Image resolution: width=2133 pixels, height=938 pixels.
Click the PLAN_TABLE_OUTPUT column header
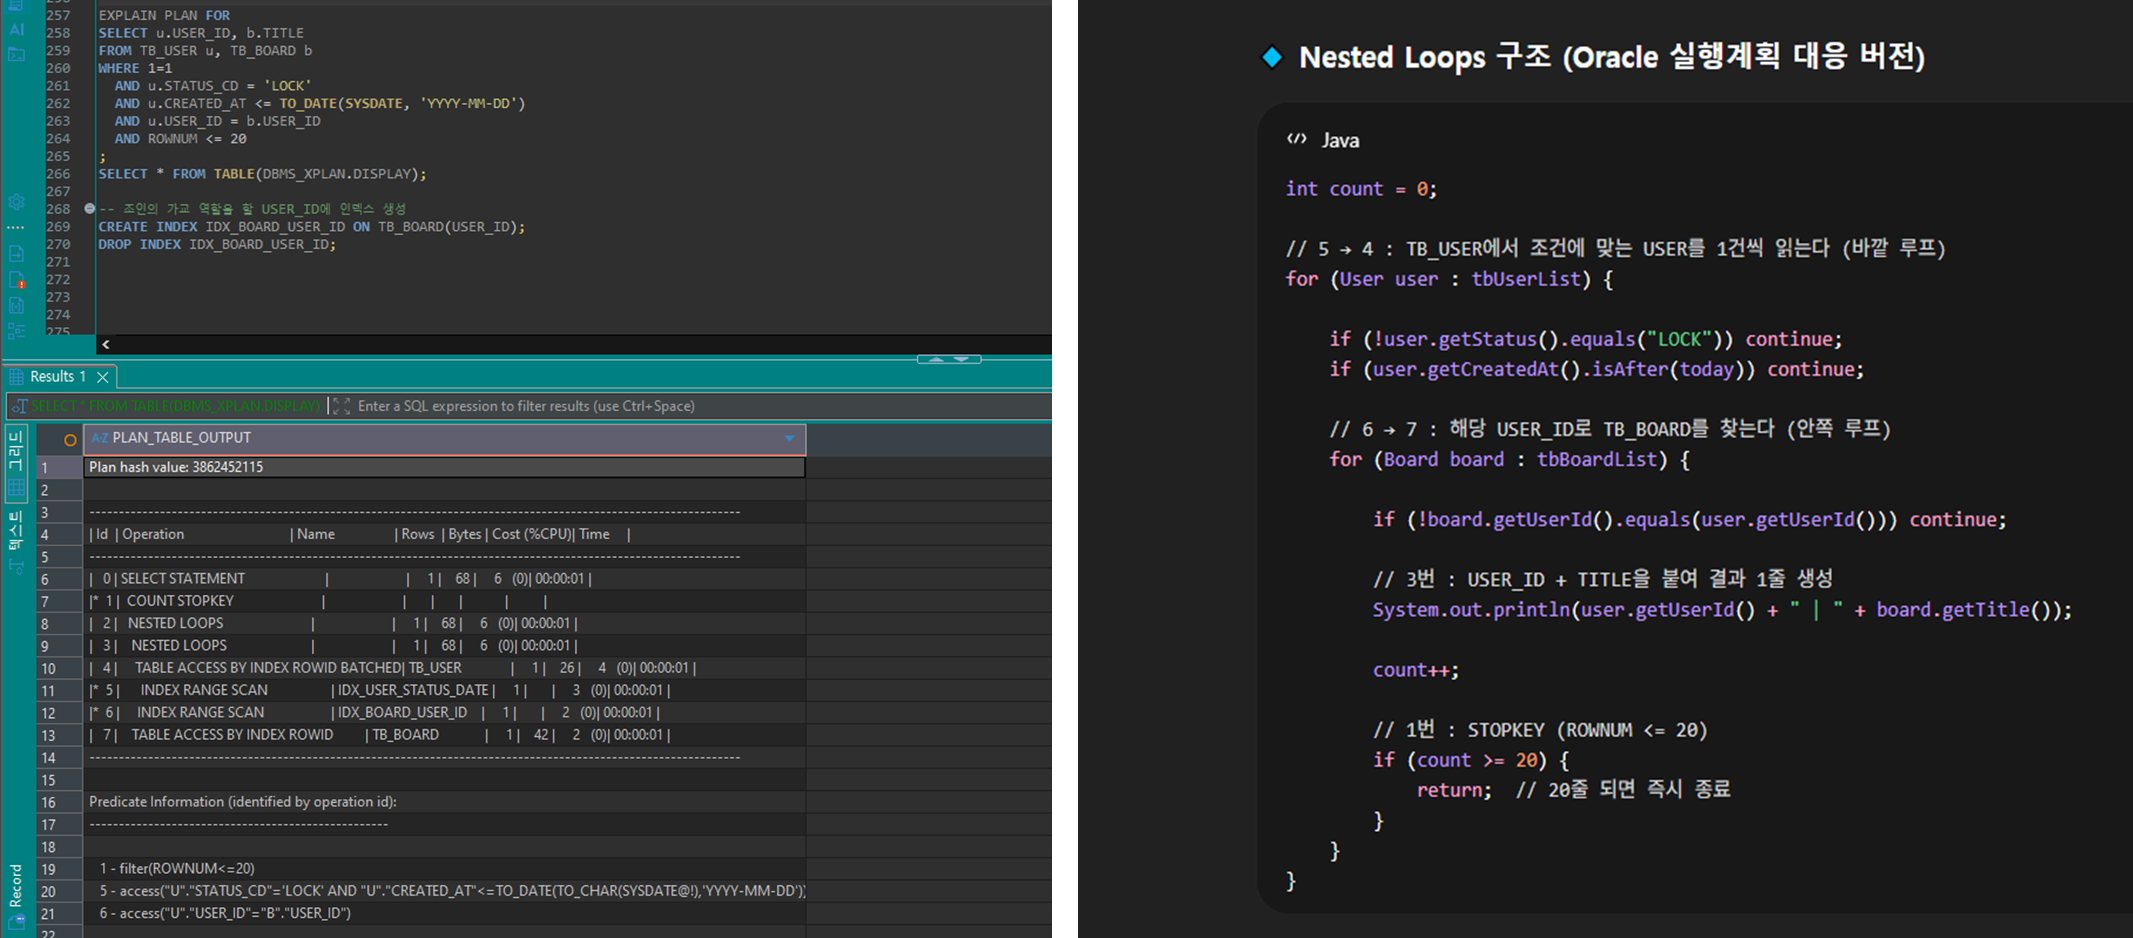(444, 438)
